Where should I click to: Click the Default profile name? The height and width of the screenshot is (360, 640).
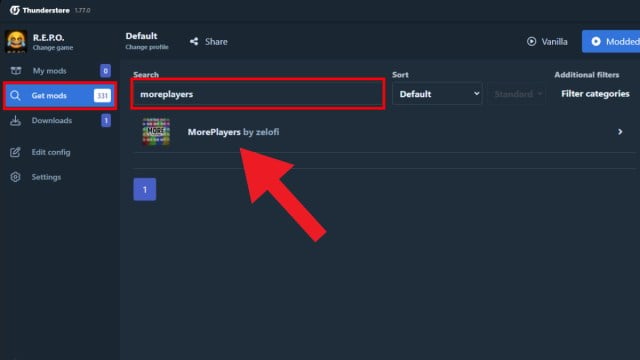pyautogui.click(x=141, y=36)
